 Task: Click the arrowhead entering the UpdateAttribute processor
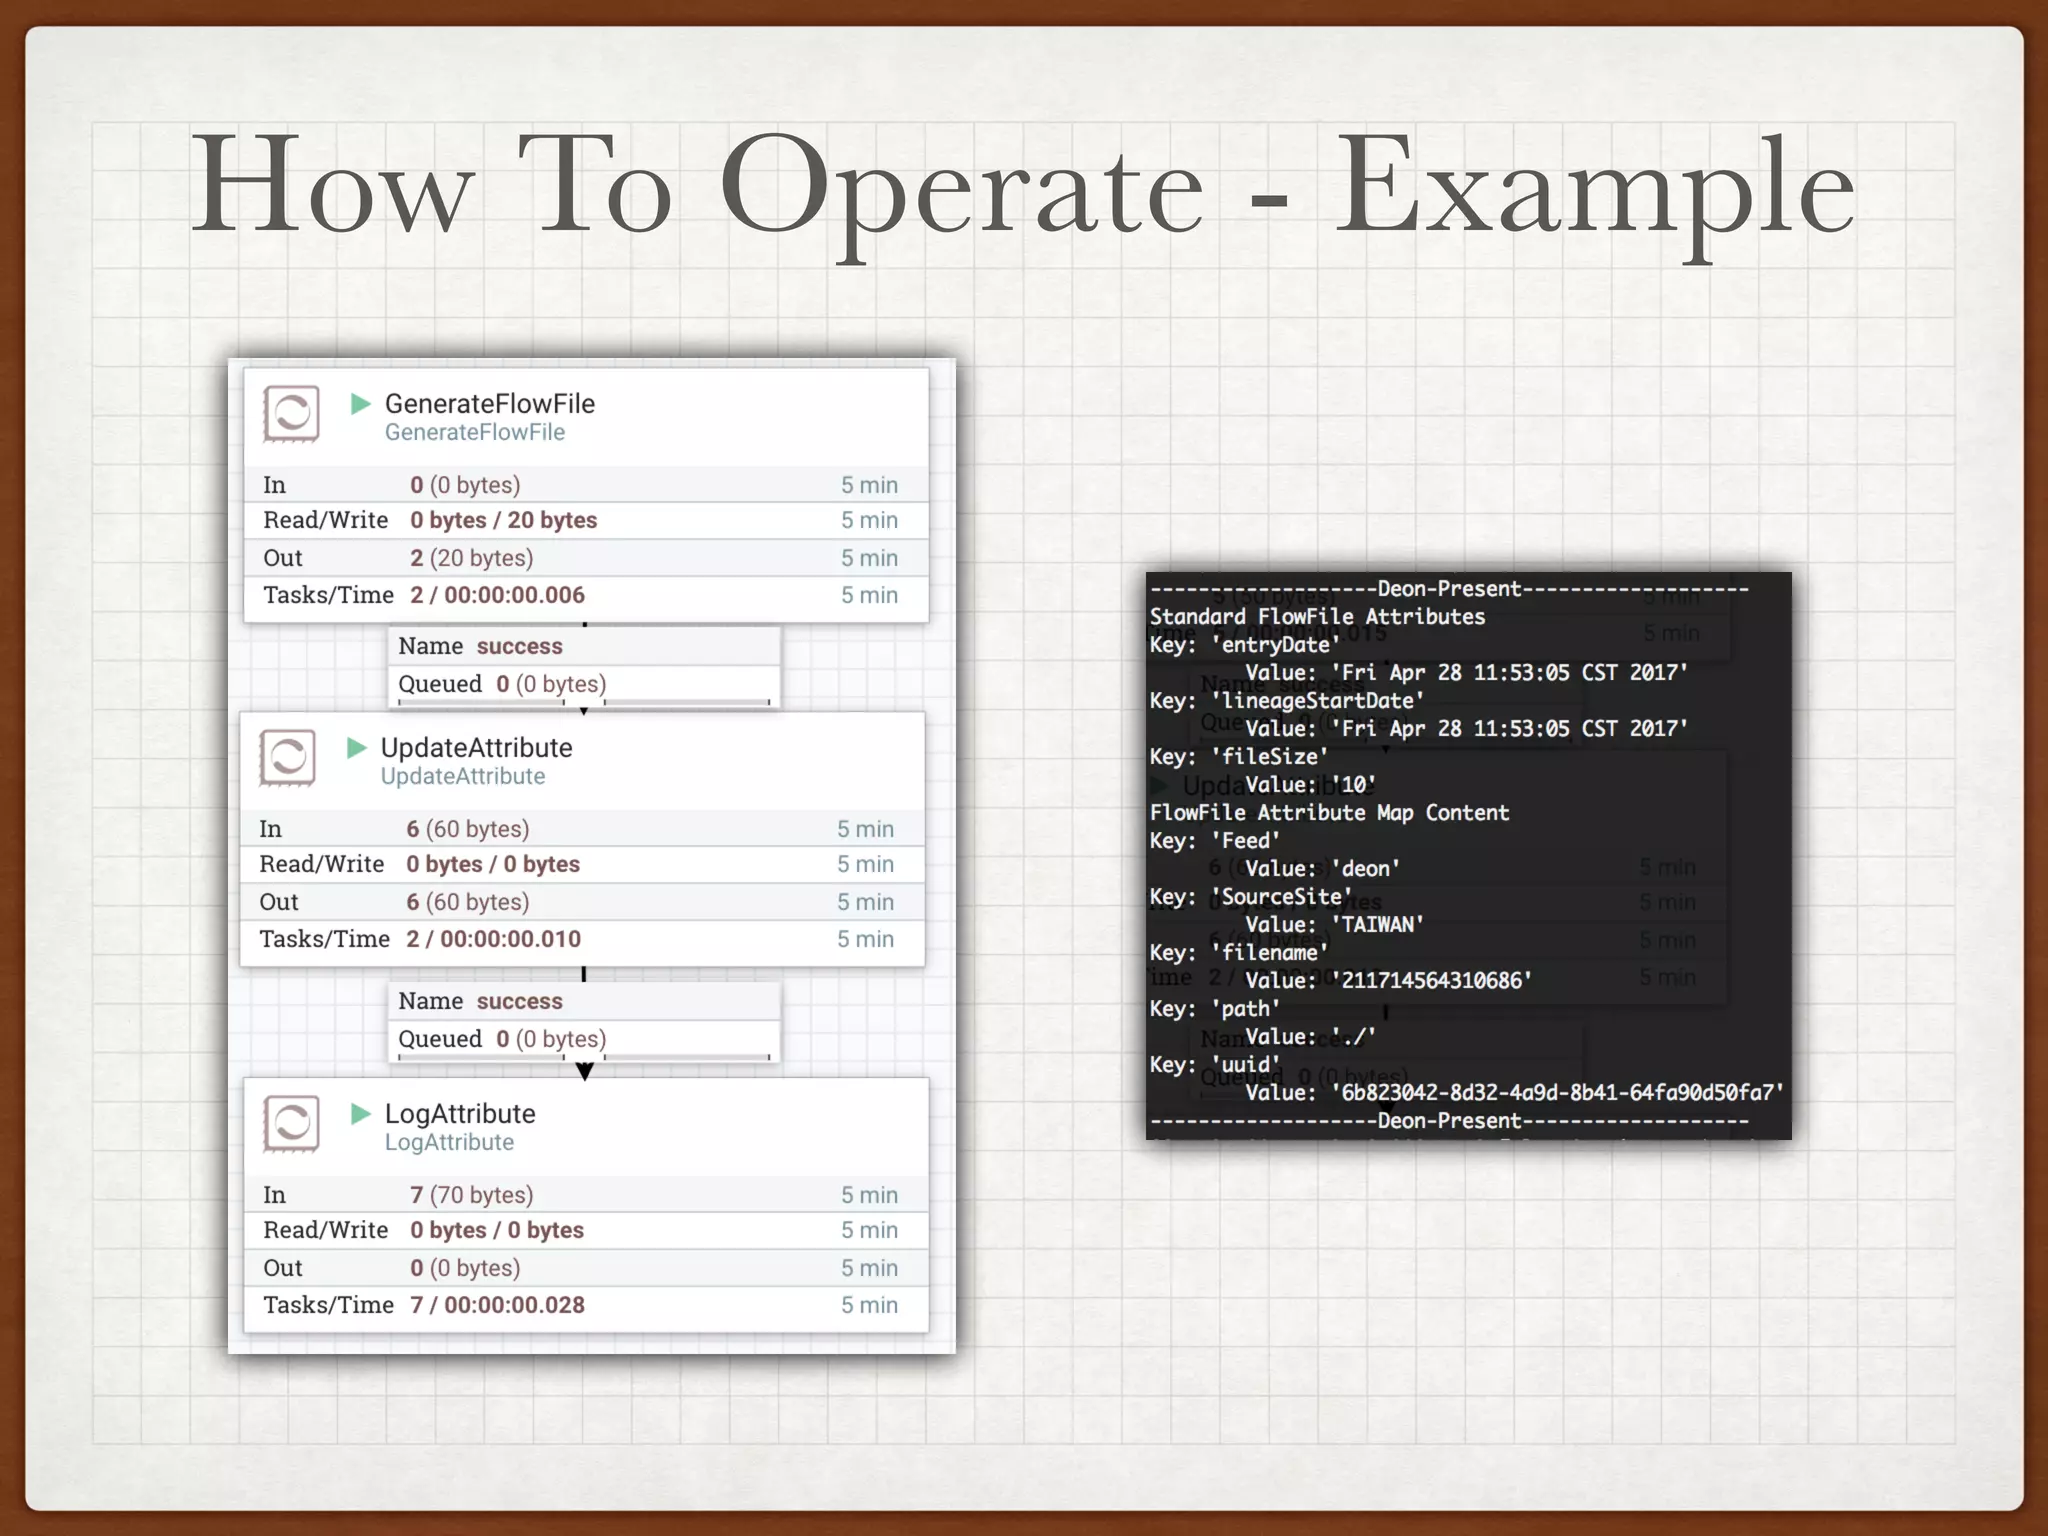coord(584,711)
